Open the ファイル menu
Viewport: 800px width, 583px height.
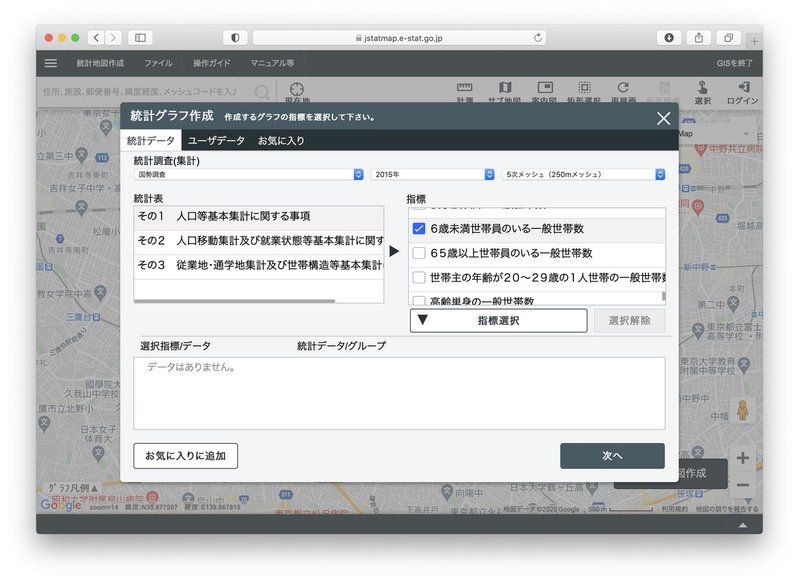158,63
